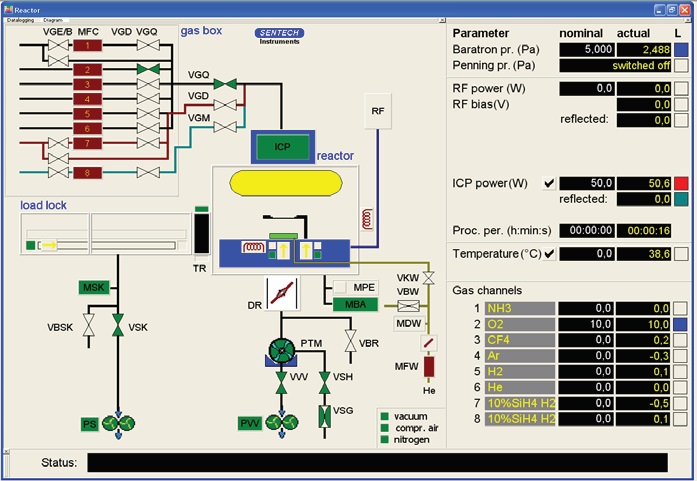Edit the O2 nominal flow field
The width and height of the screenshot is (697, 481).
[x=586, y=324]
